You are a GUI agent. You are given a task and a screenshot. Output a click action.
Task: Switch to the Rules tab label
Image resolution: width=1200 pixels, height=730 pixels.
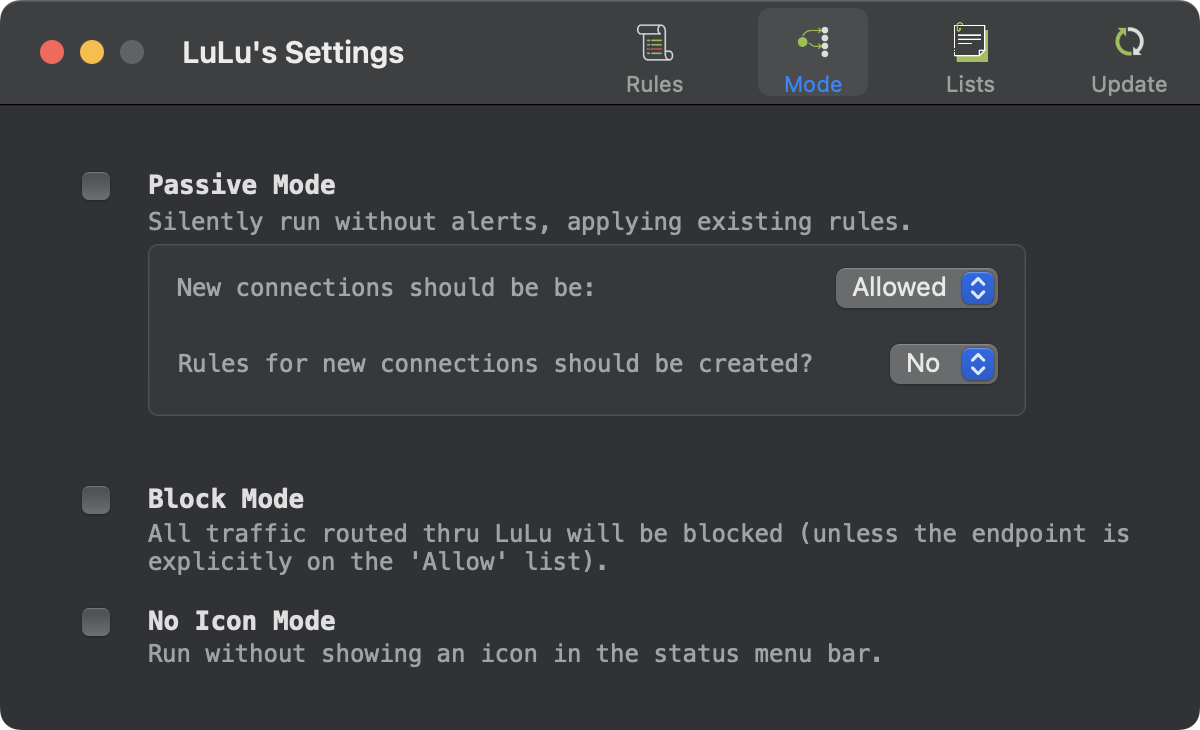tap(655, 84)
